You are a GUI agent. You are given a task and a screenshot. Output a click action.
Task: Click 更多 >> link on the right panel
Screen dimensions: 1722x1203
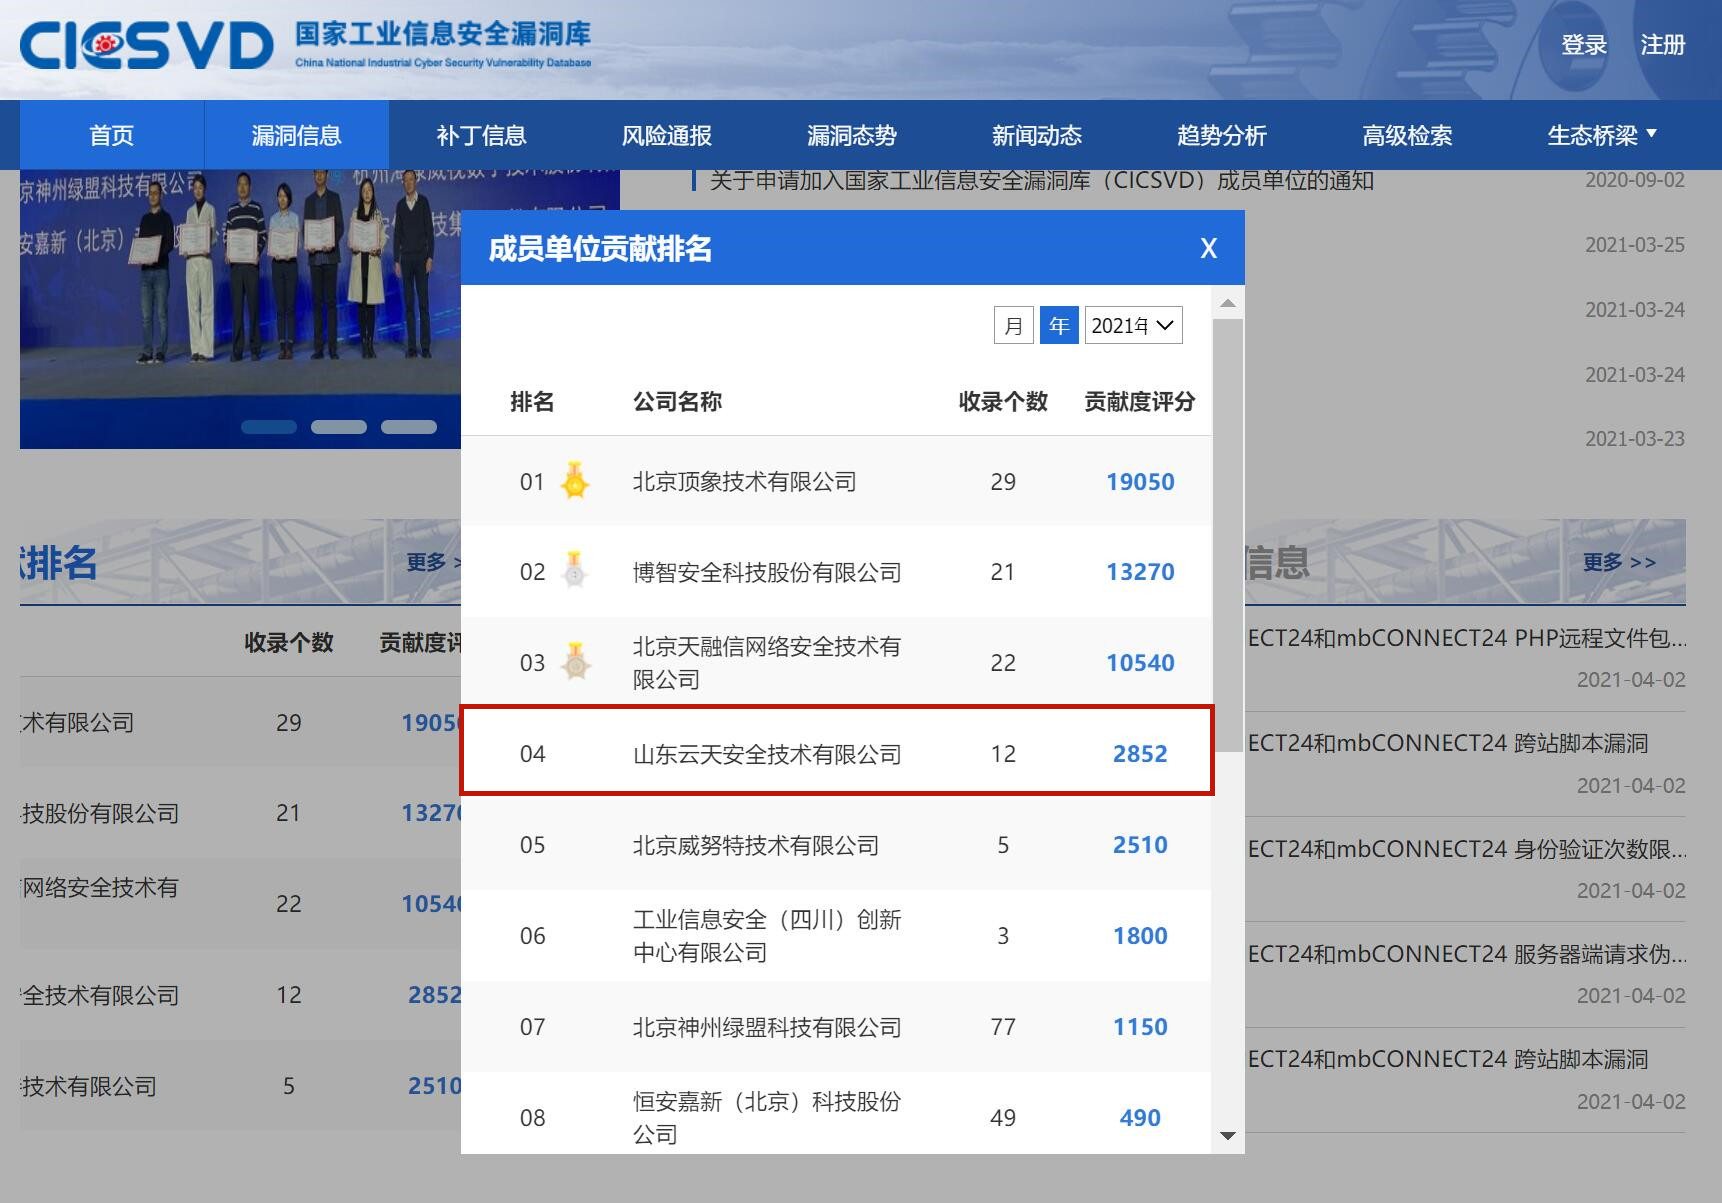[1618, 562]
